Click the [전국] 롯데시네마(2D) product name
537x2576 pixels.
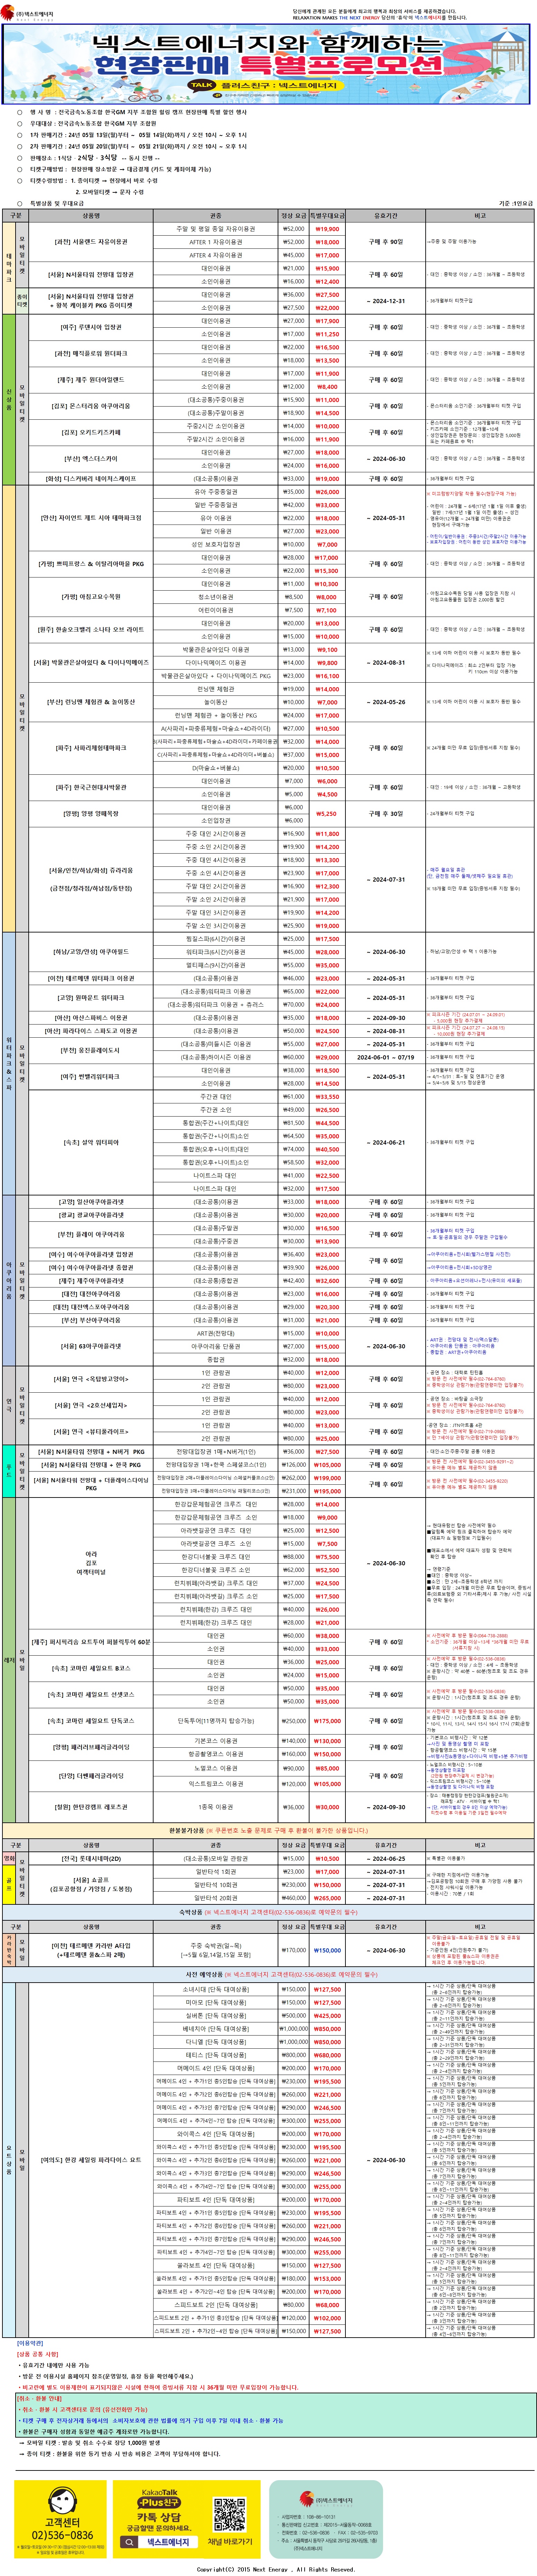(91, 1859)
